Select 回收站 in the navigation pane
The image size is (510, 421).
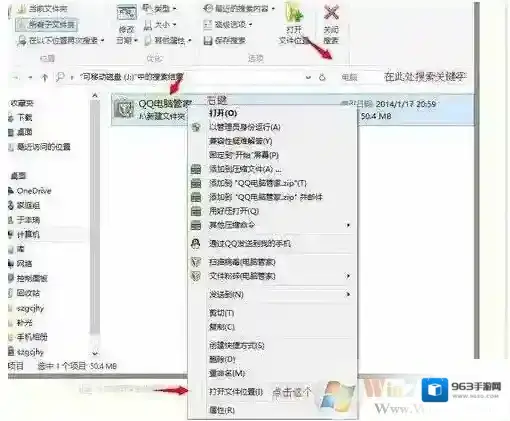point(28,293)
